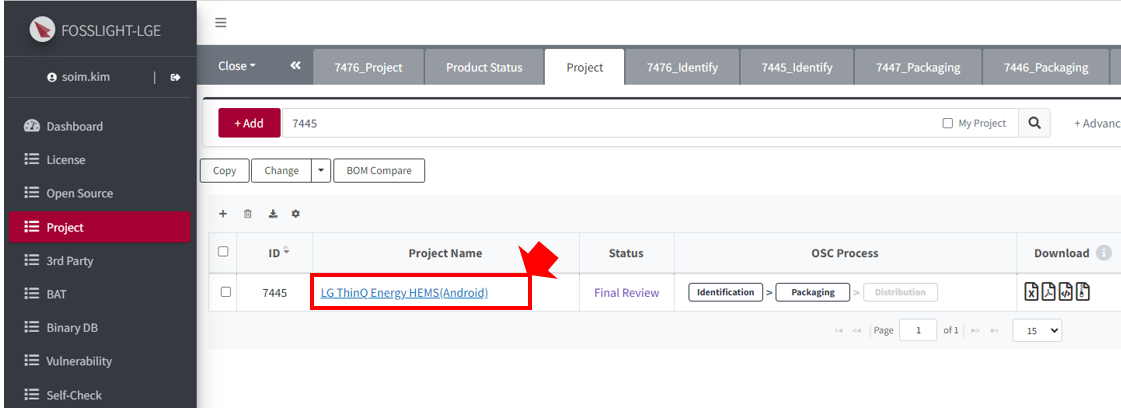Image resolution: width=1121 pixels, height=409 pixels.
Task: Go to previous page pagination icon
Action: [x=856, y=331]
